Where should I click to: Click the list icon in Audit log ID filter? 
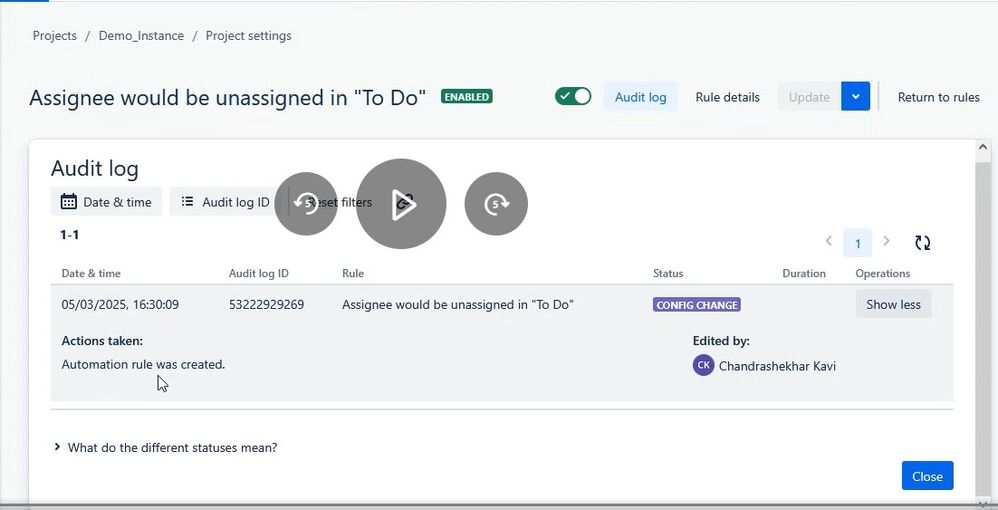(x=187, y=202)
